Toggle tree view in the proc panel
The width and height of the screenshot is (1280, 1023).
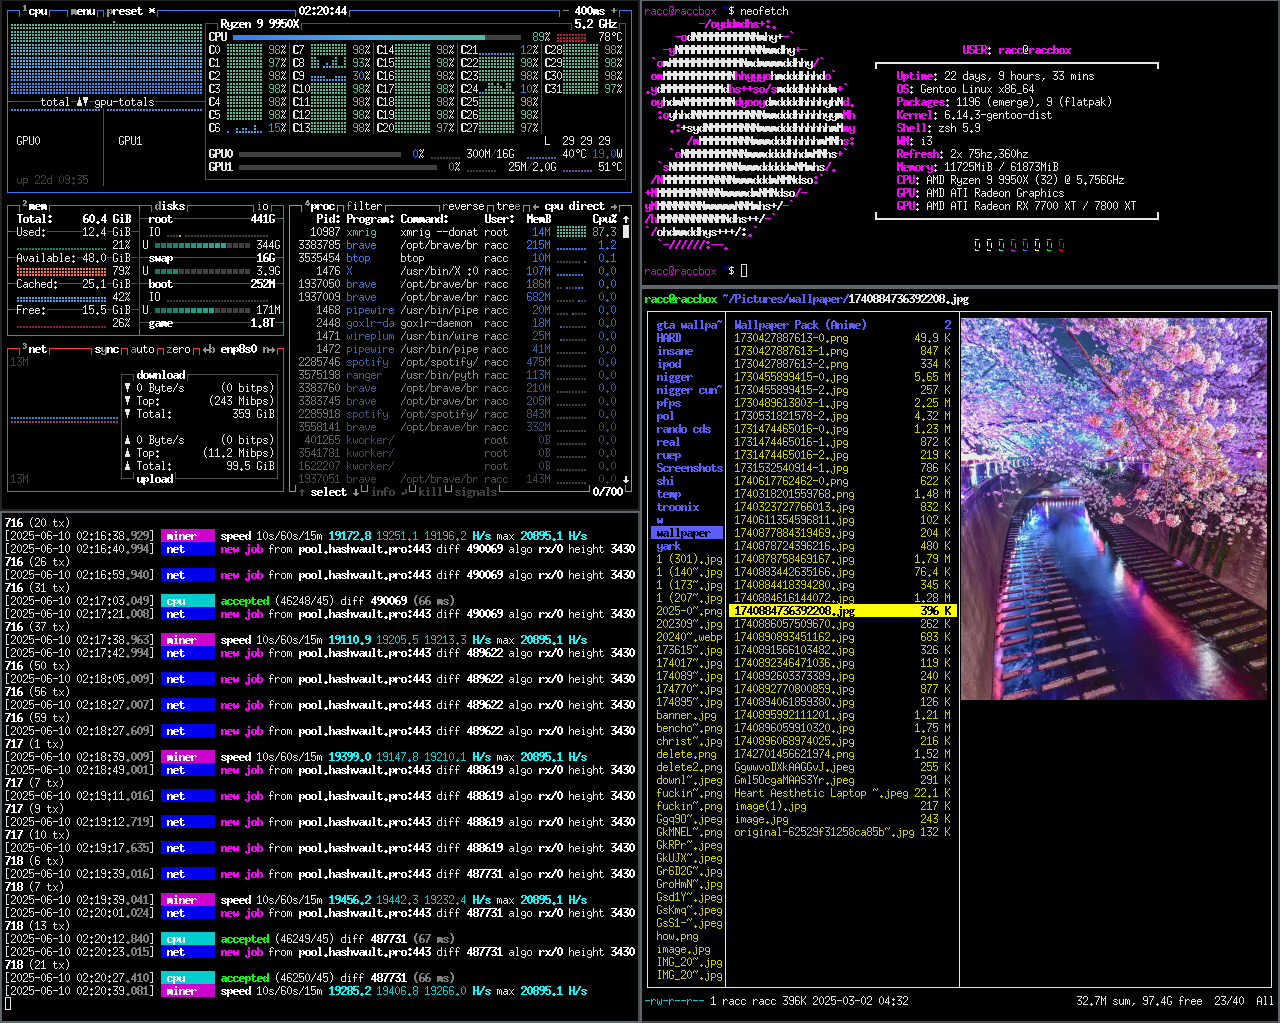coord(508,207)
